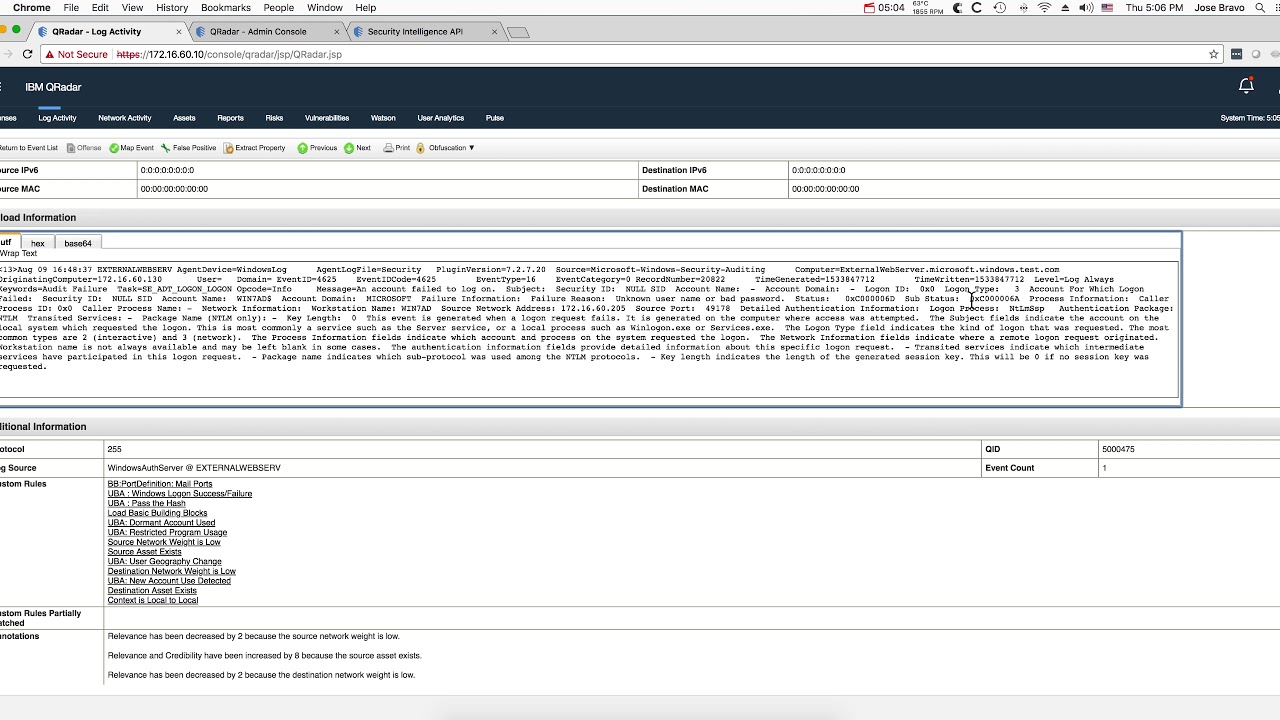
Task: Click the Obfuscation lock icon
Action: click(421, 148)
